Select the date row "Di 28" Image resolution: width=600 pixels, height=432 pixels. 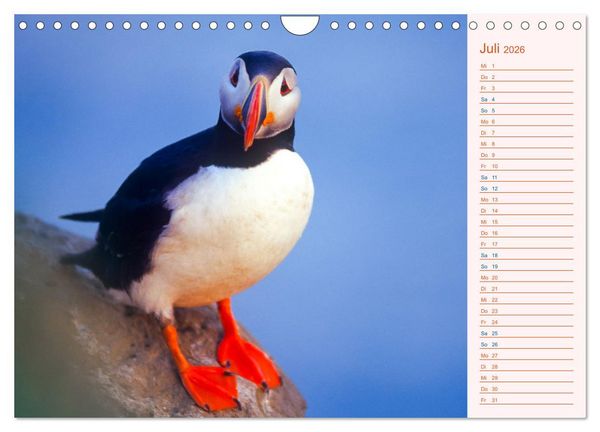click(527, 366)
